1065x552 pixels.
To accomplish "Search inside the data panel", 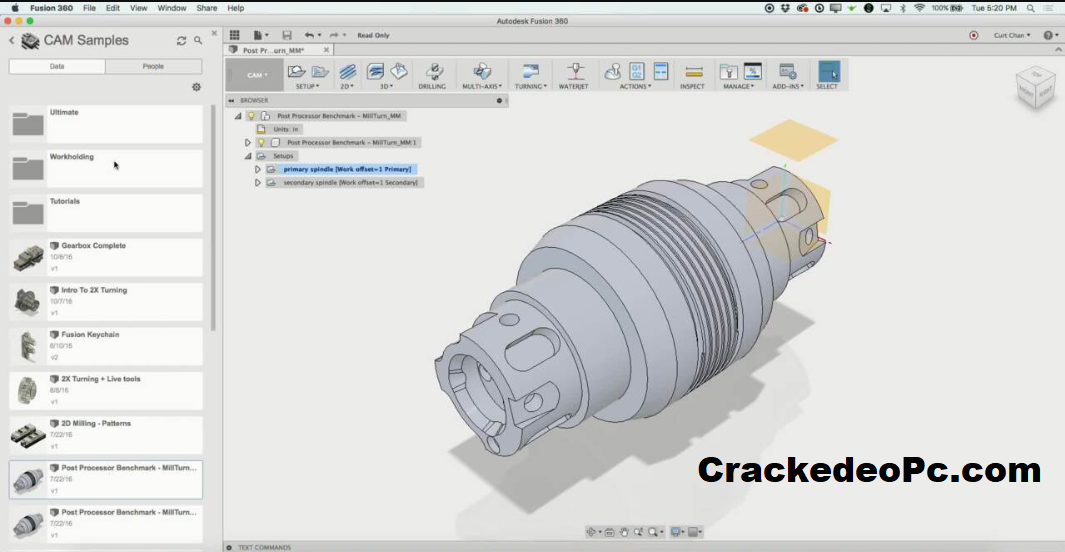I will point(198,41).
